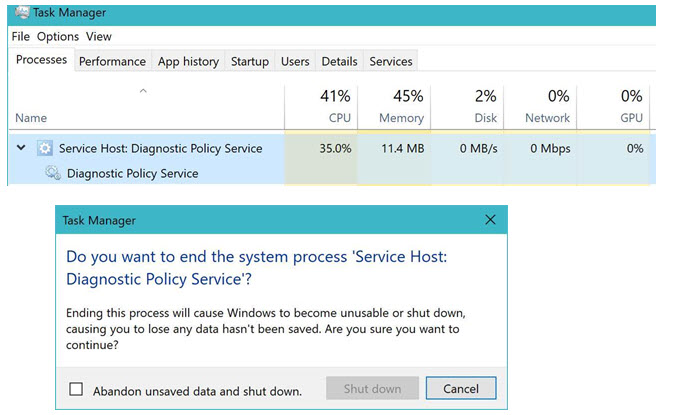This screenshot has height=415, width=679.
Task: Click the Task Manager title bar icon
Action: pyautogui.click(x=22, y=12)
